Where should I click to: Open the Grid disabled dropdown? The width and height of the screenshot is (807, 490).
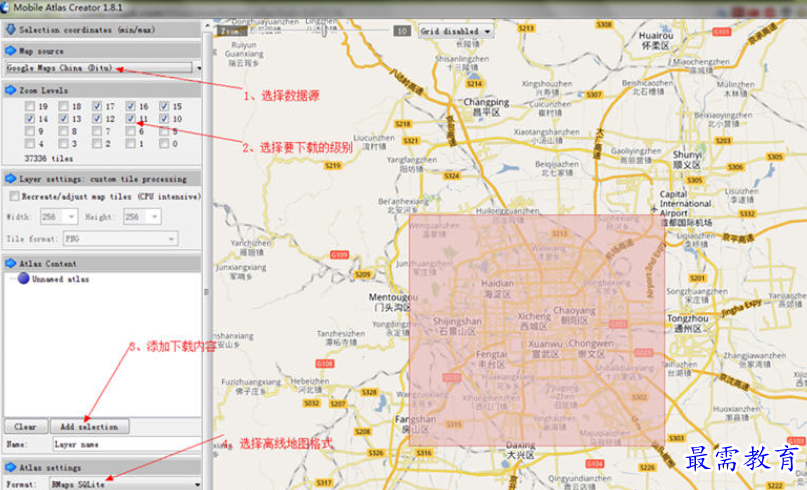click(x=456, y=31)
